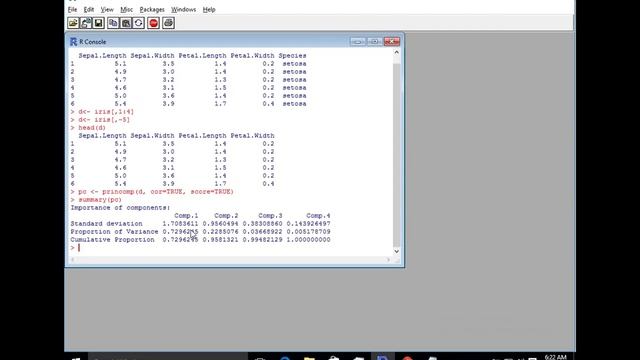Click the 'Comp.4' column header
Screen dimensions: 640x360
pos(318,216)
